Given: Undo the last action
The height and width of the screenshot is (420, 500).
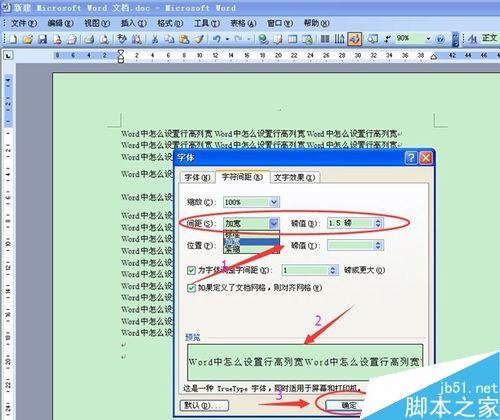Looking at the screenshot, I should (217, 39).
